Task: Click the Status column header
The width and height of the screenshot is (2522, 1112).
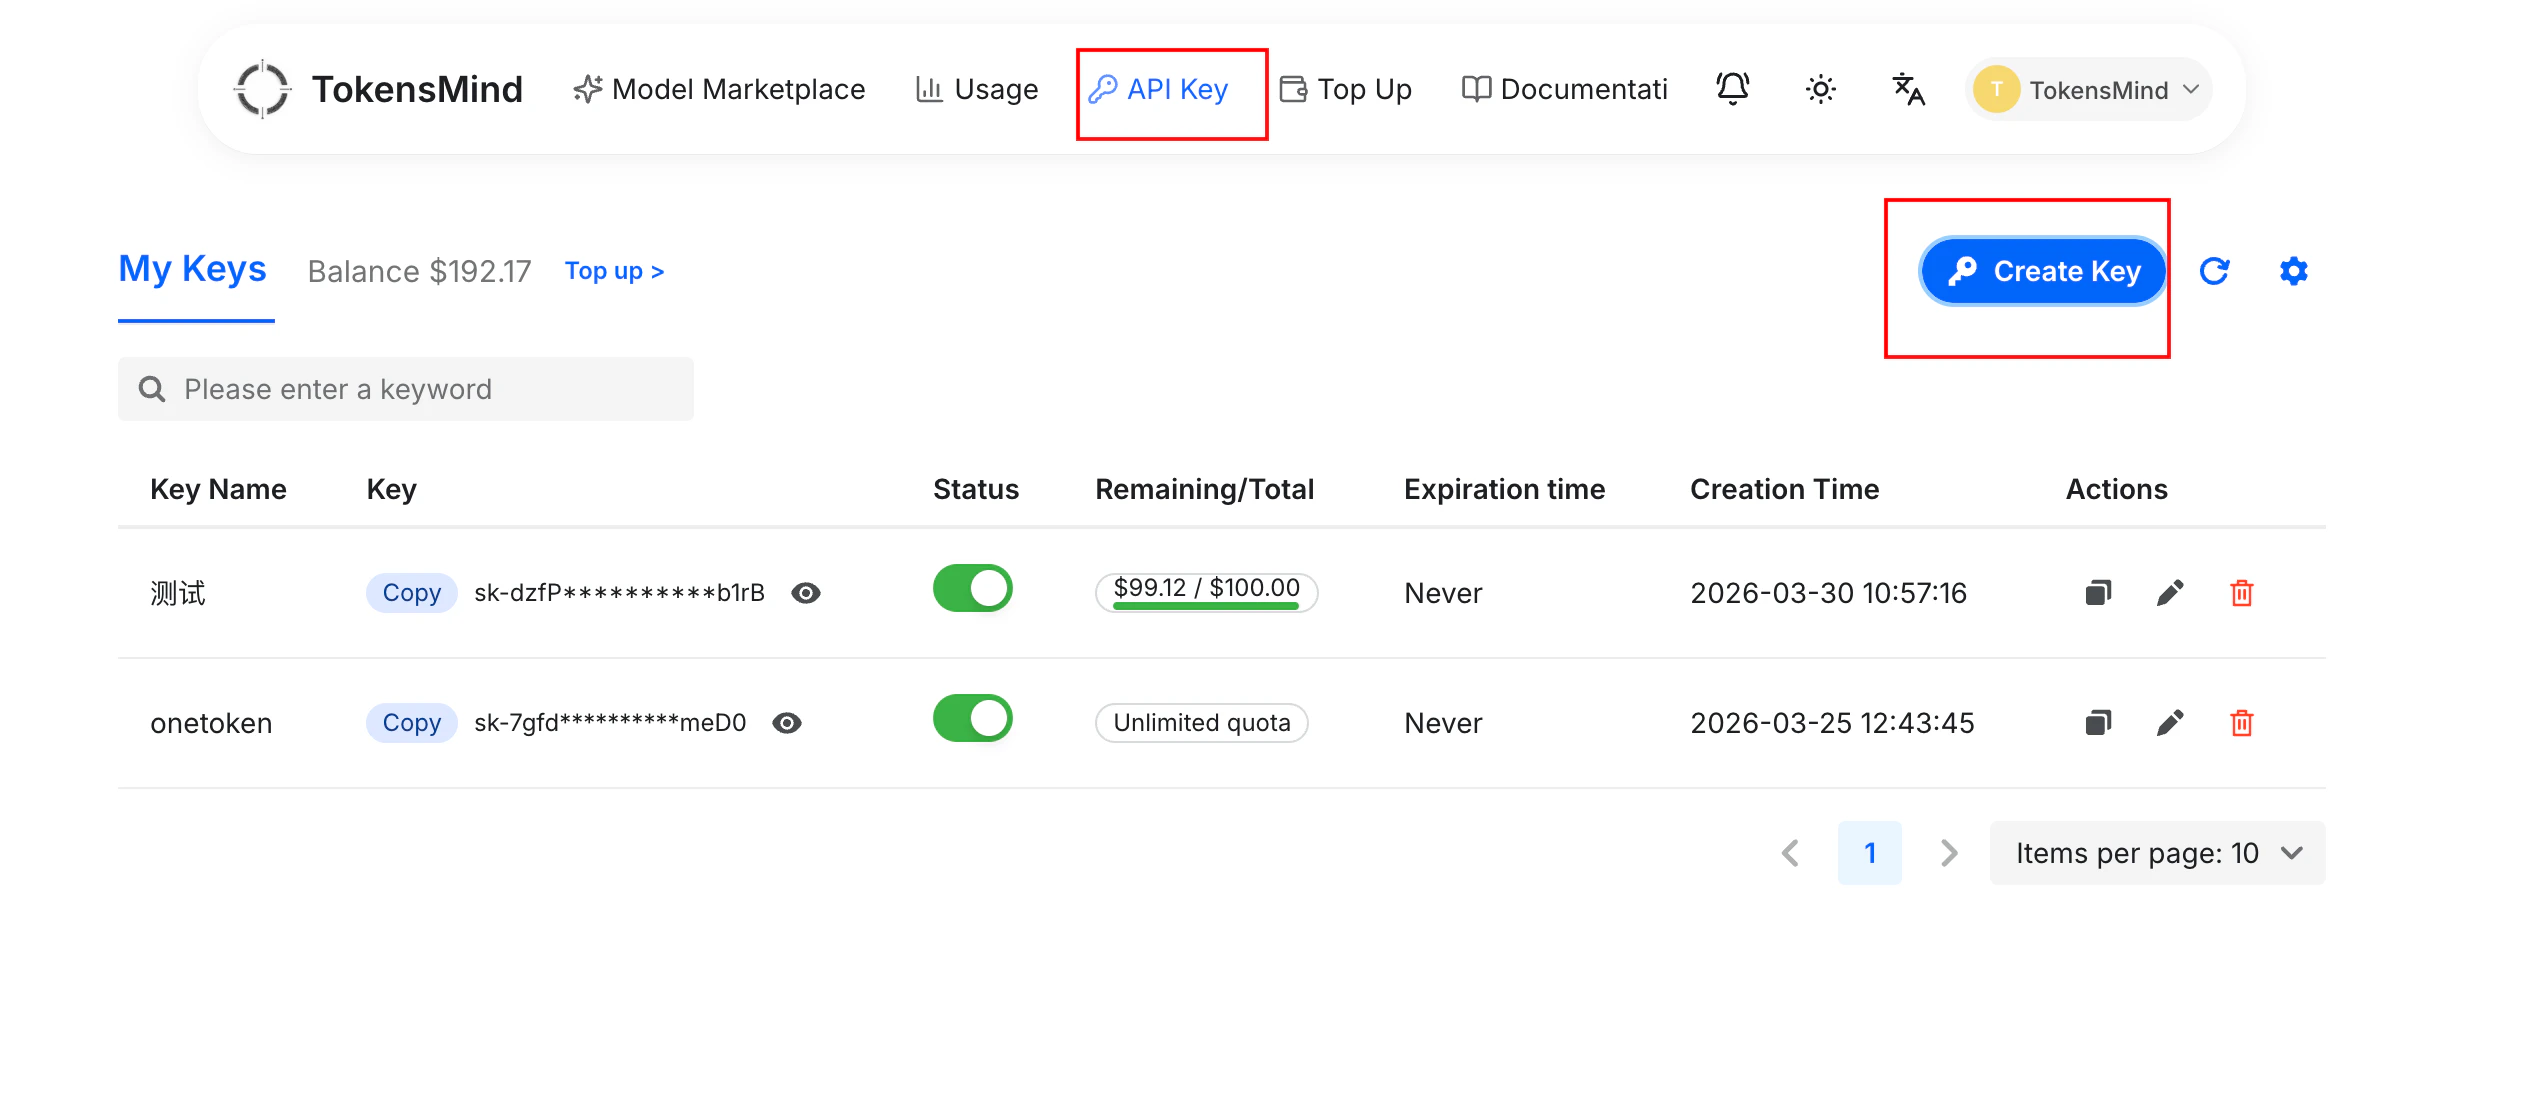Action: (x=976, y=489)
